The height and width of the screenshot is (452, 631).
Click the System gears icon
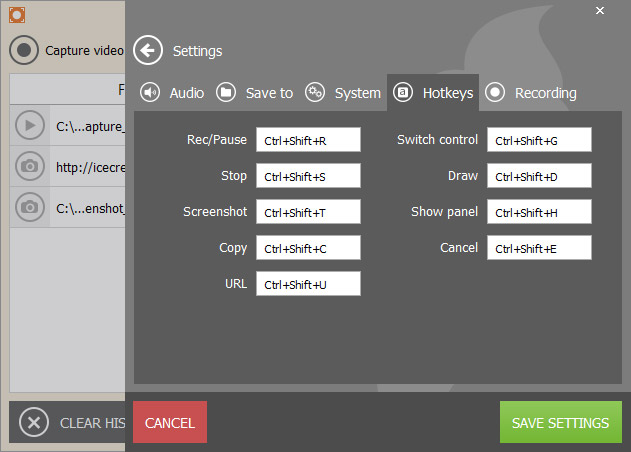(315, 93)
